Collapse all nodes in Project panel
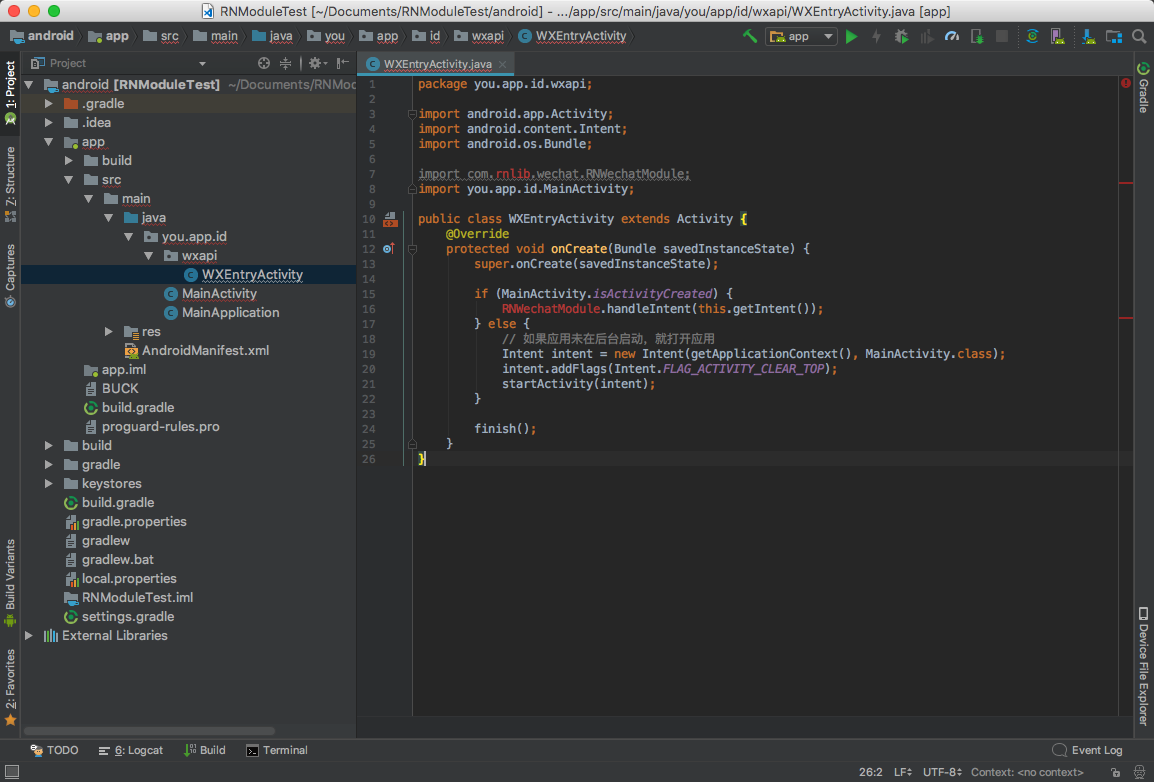Screen dimensions: 1154x782 point(286,63)
